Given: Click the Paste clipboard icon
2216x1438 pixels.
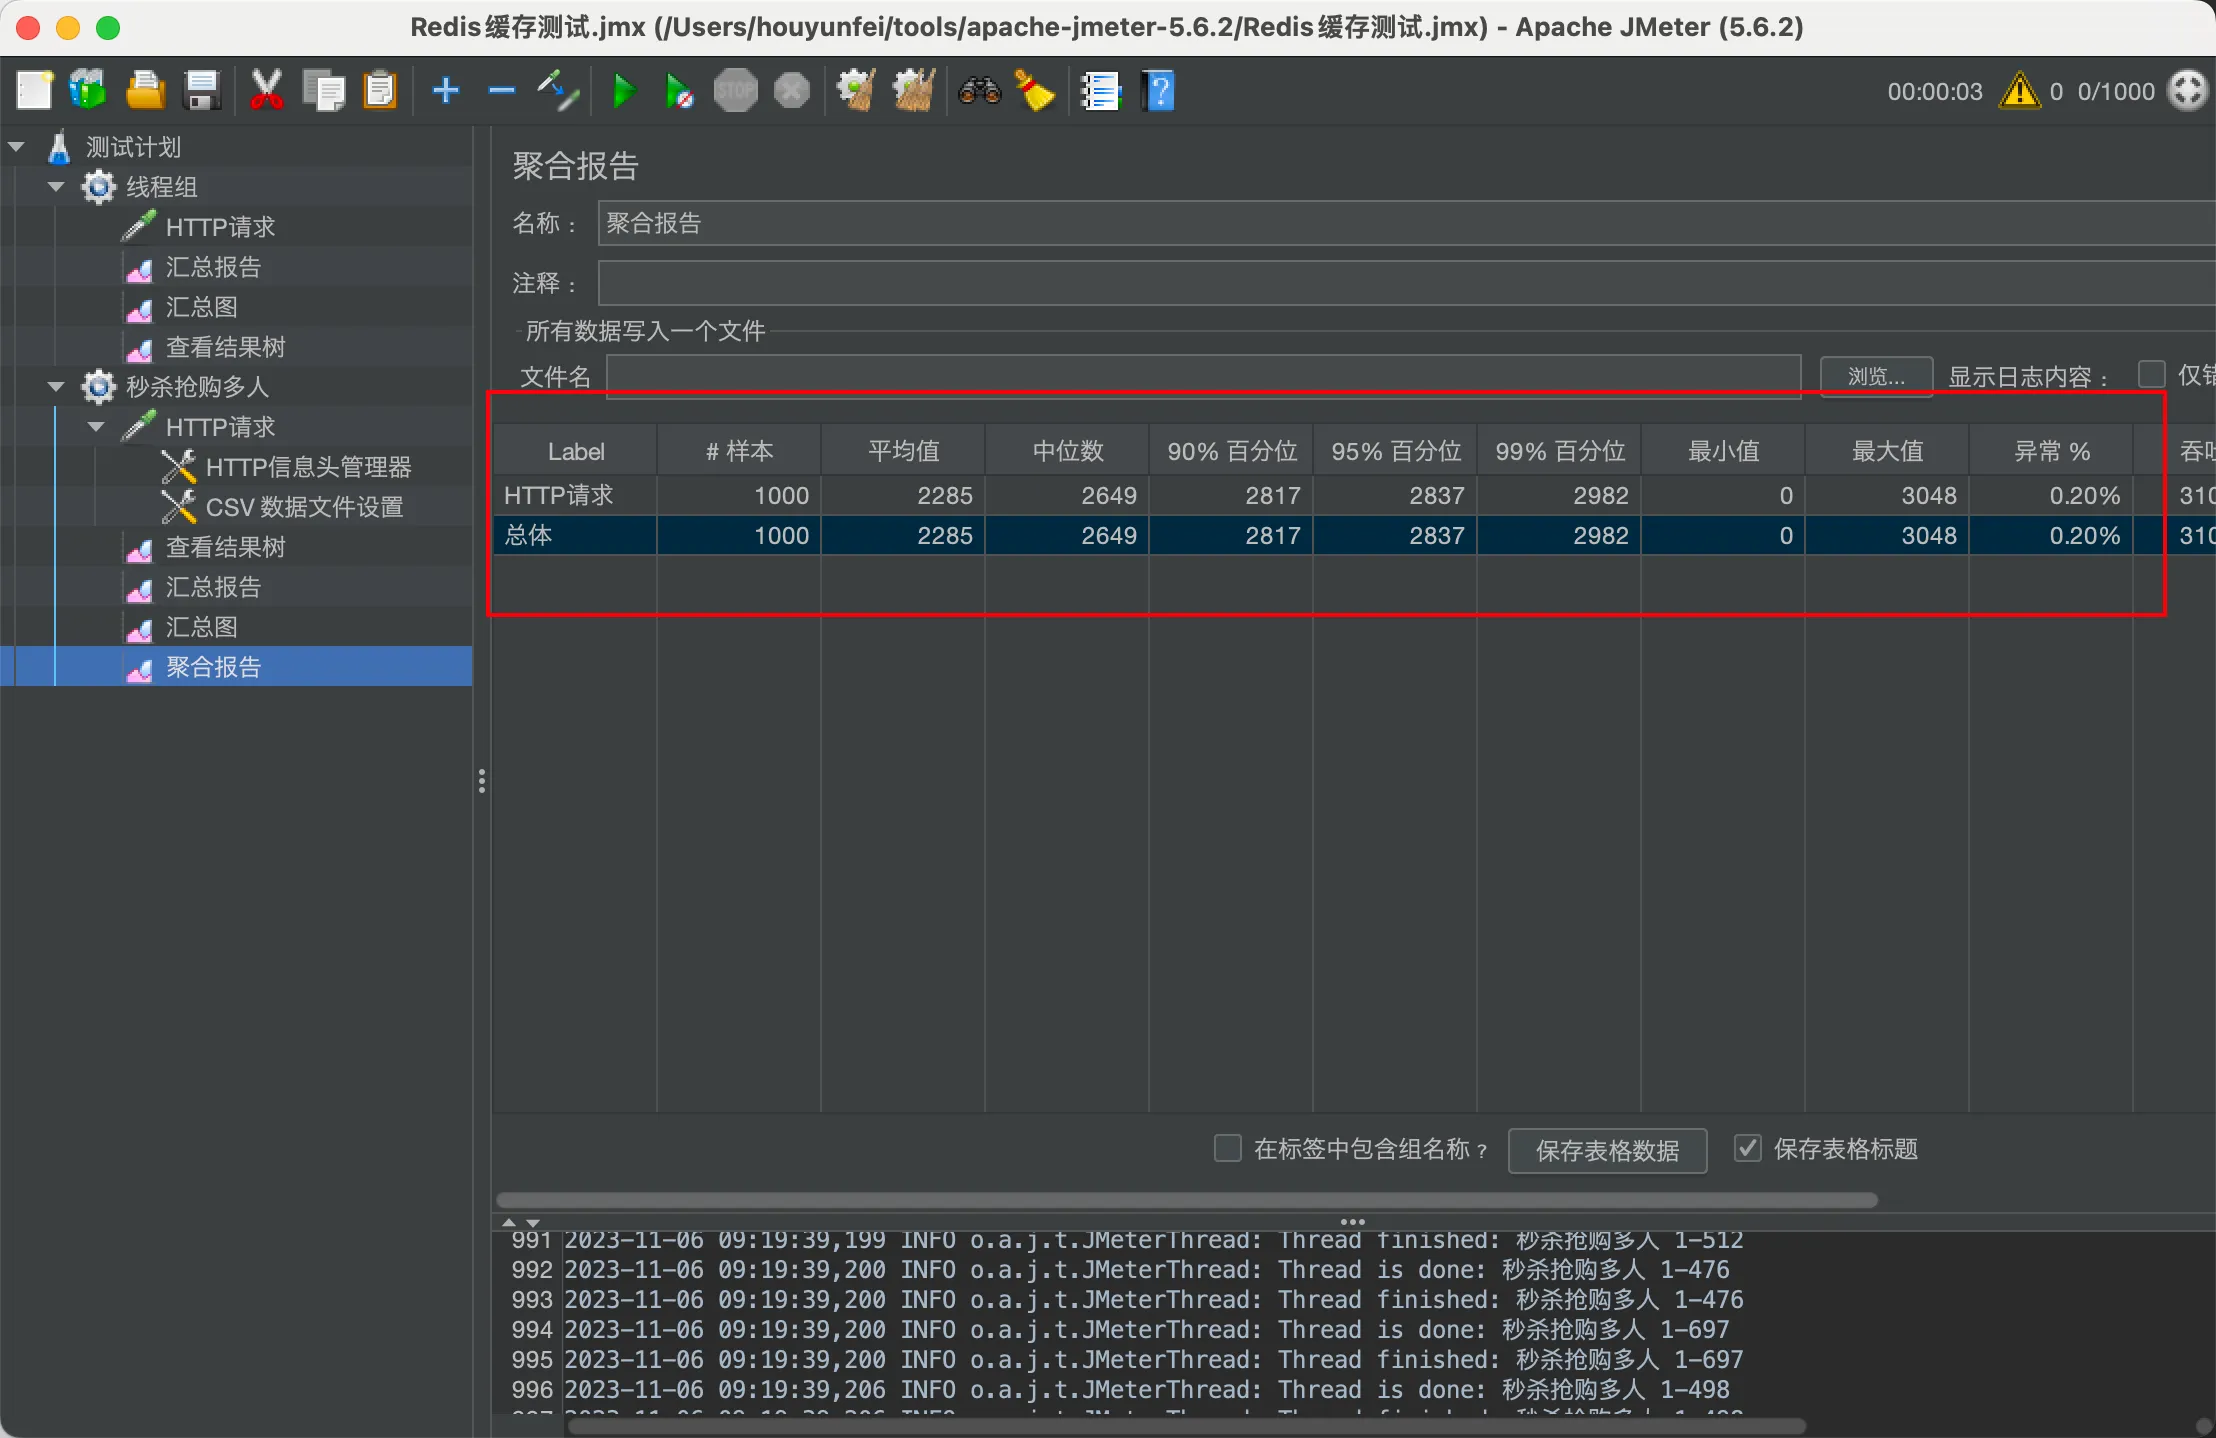Looking at the screenshot, I should point(380,91).
